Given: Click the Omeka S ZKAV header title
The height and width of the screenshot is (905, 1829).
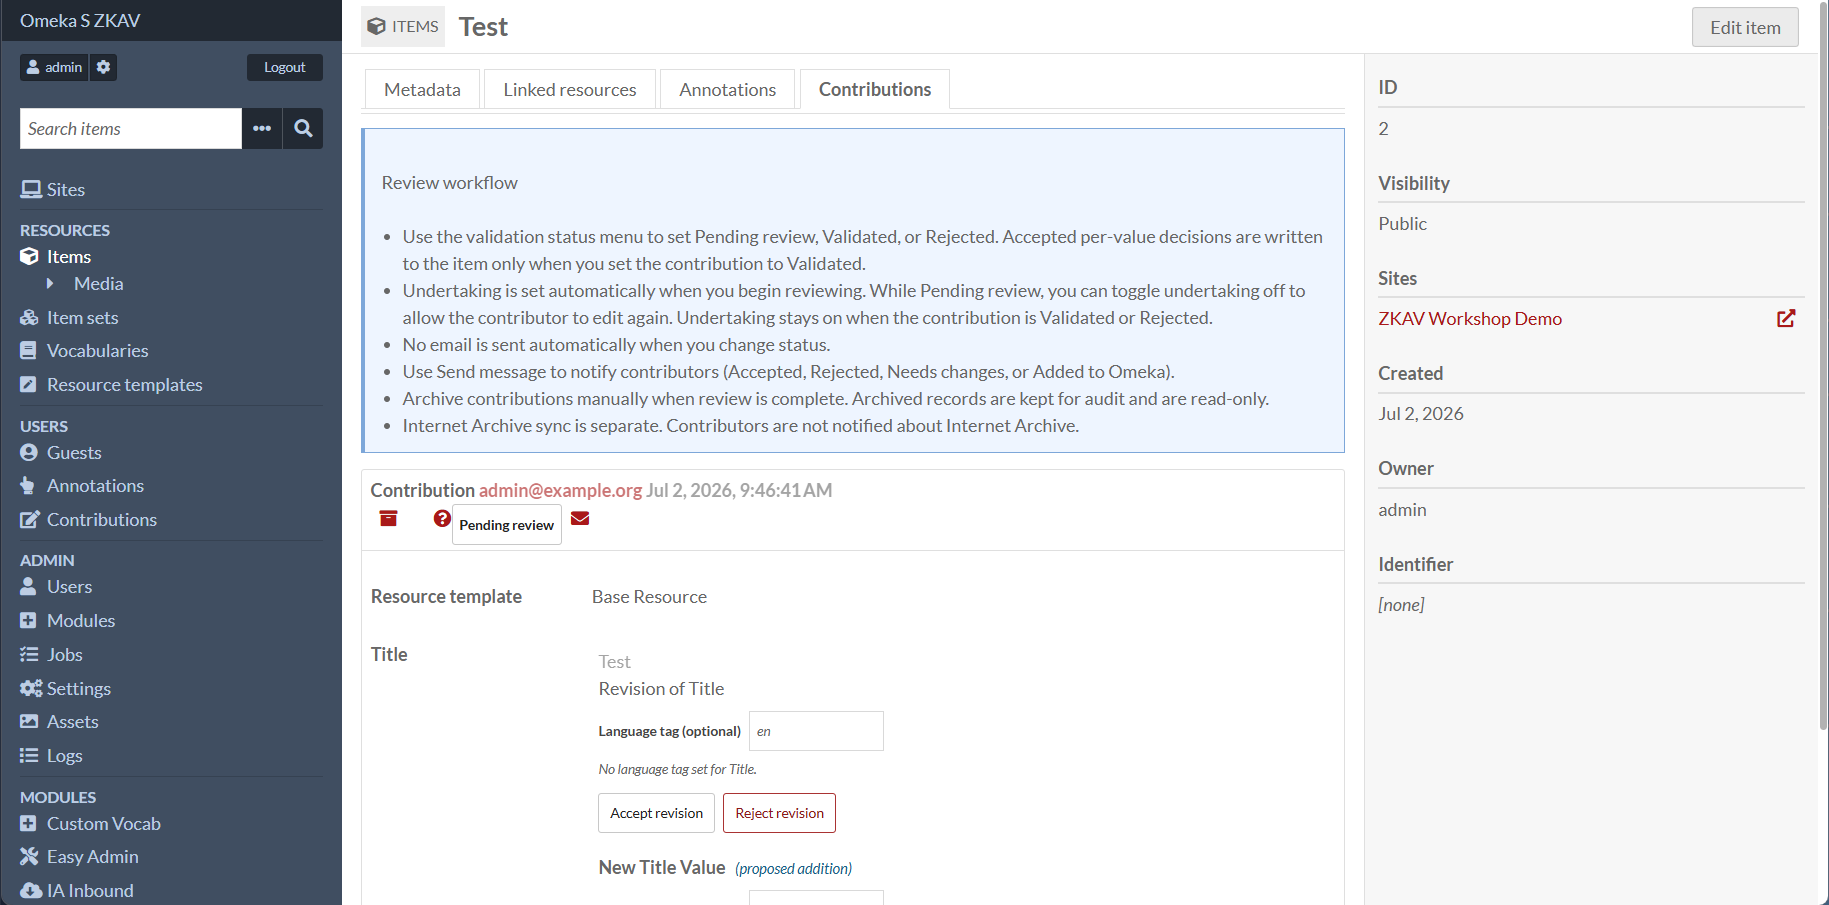Looking at the screenshot, I should [80, 20].
